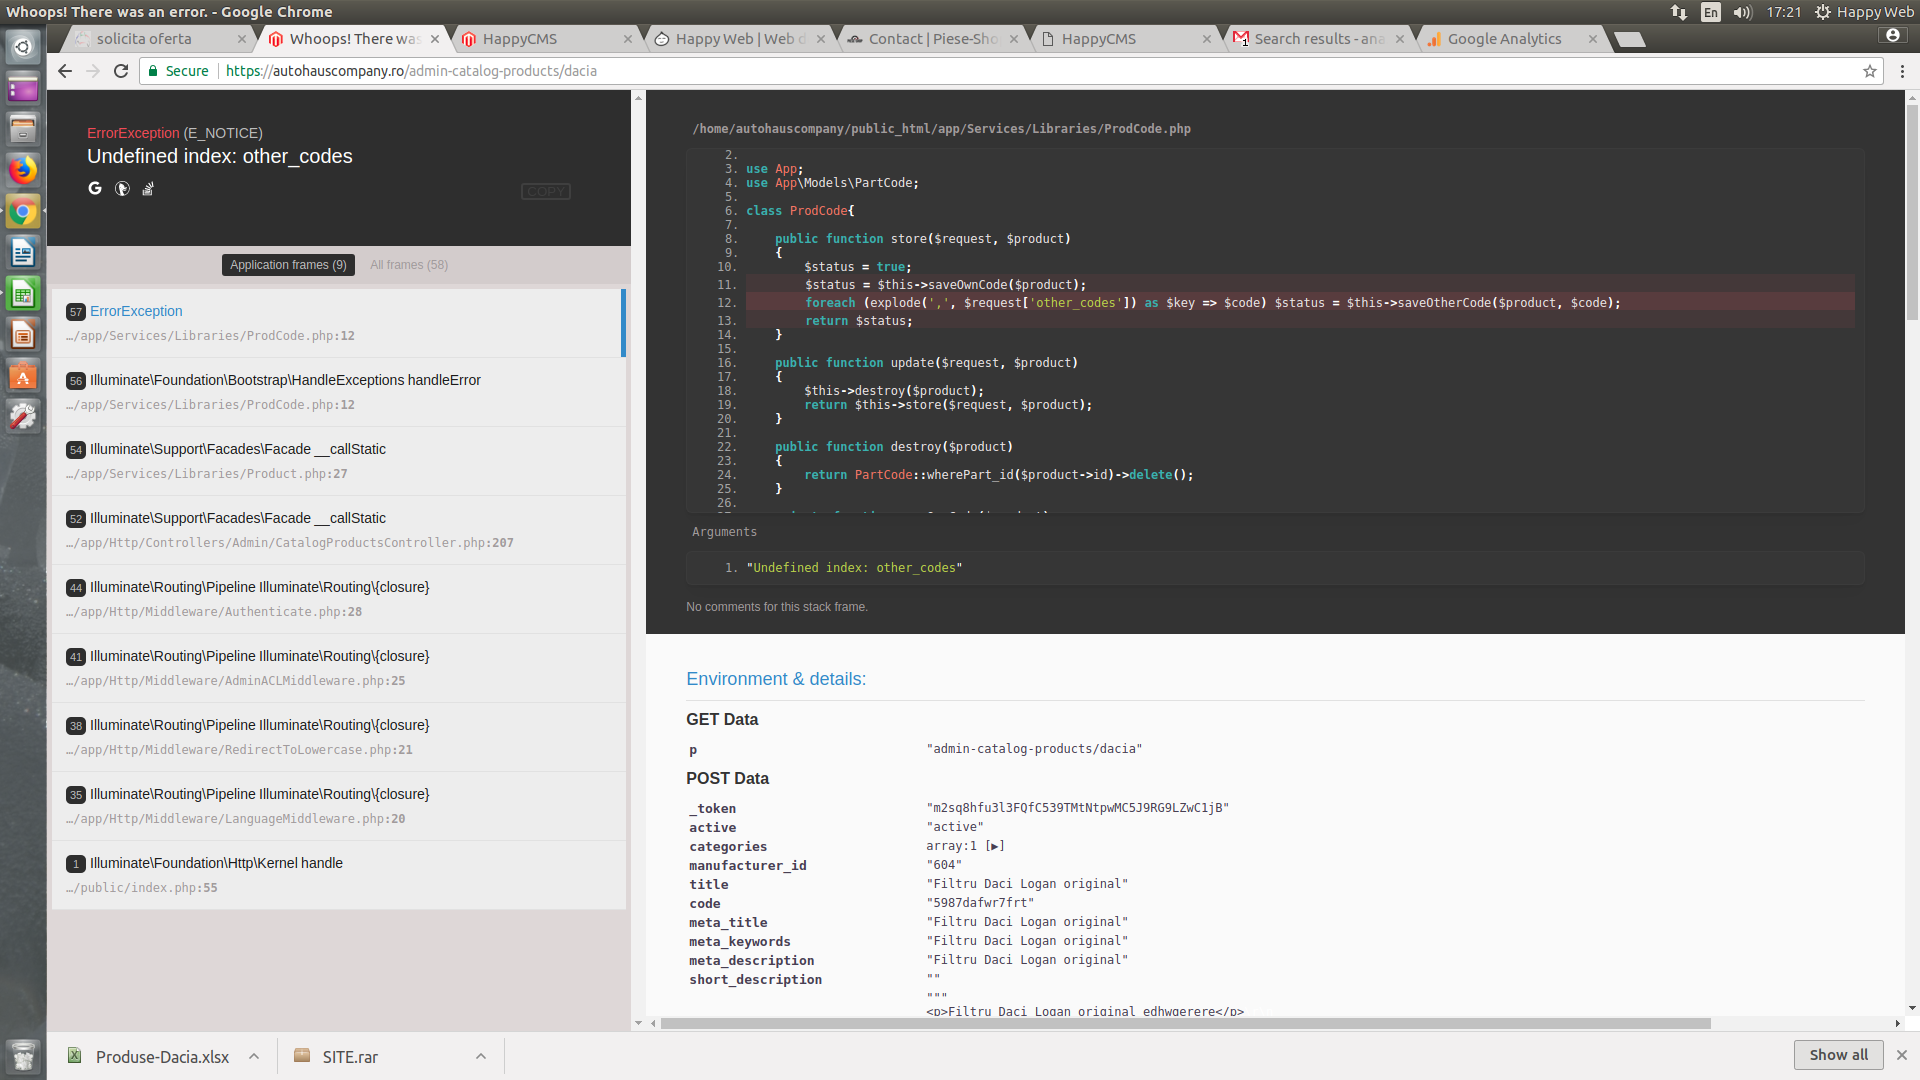Viewport: 1920px width, 1080px height.
Task: Expand the categories array value
Action: pos(995,846)
